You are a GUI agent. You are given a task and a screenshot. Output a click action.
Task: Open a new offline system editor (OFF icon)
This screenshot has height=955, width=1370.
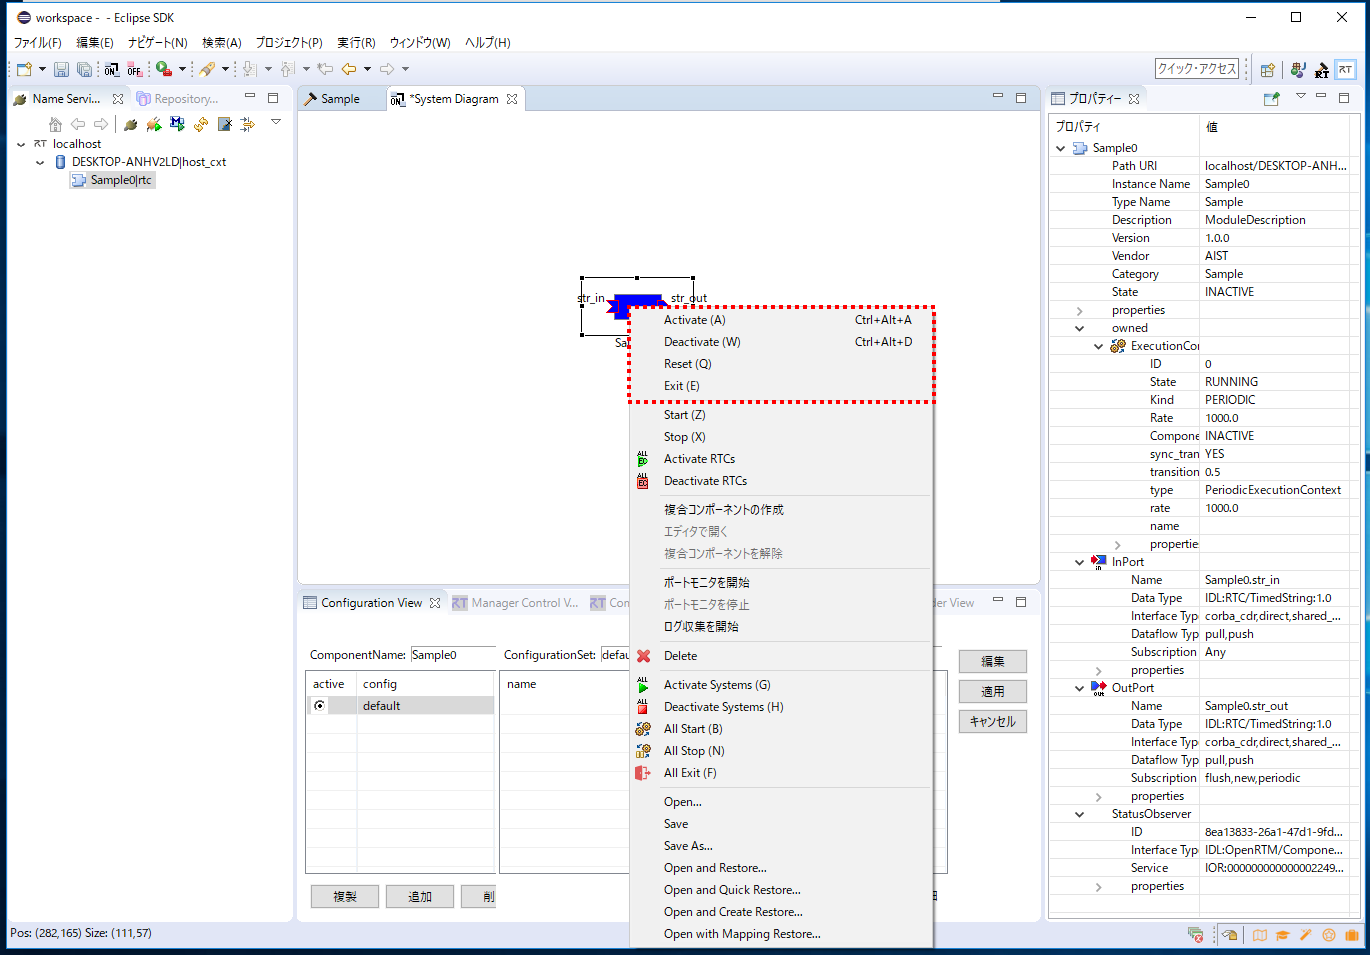pyautogui.click(x=135, y=69)
